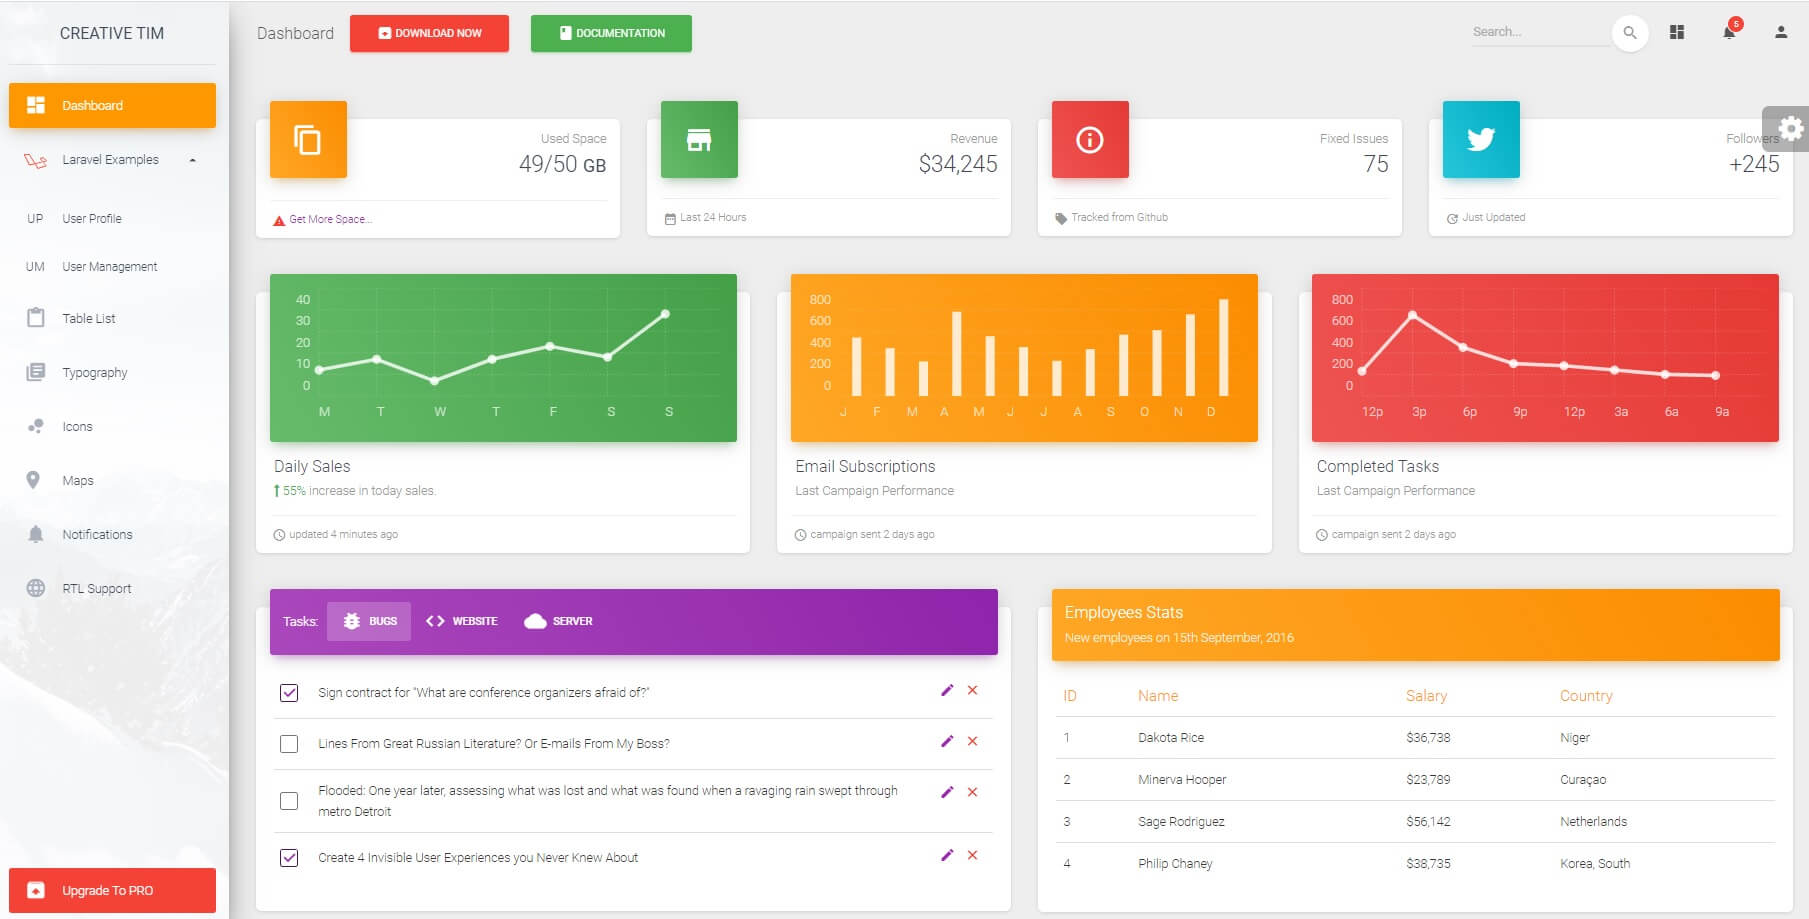The width and height of the screenshot is (1809, 919).
Task: Check the Lines From Great Russian Literature task
Action: tap(290, 743)
